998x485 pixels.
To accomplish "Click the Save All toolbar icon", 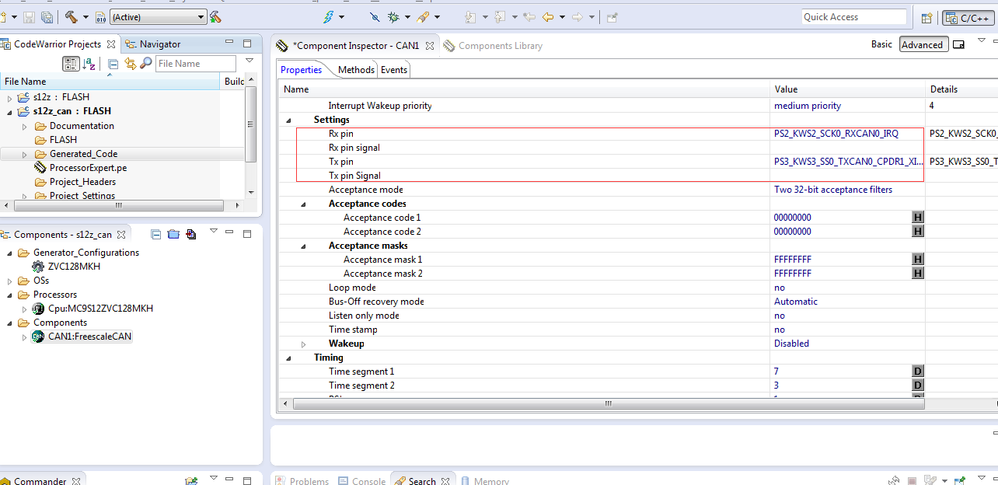I will point(46,17).
